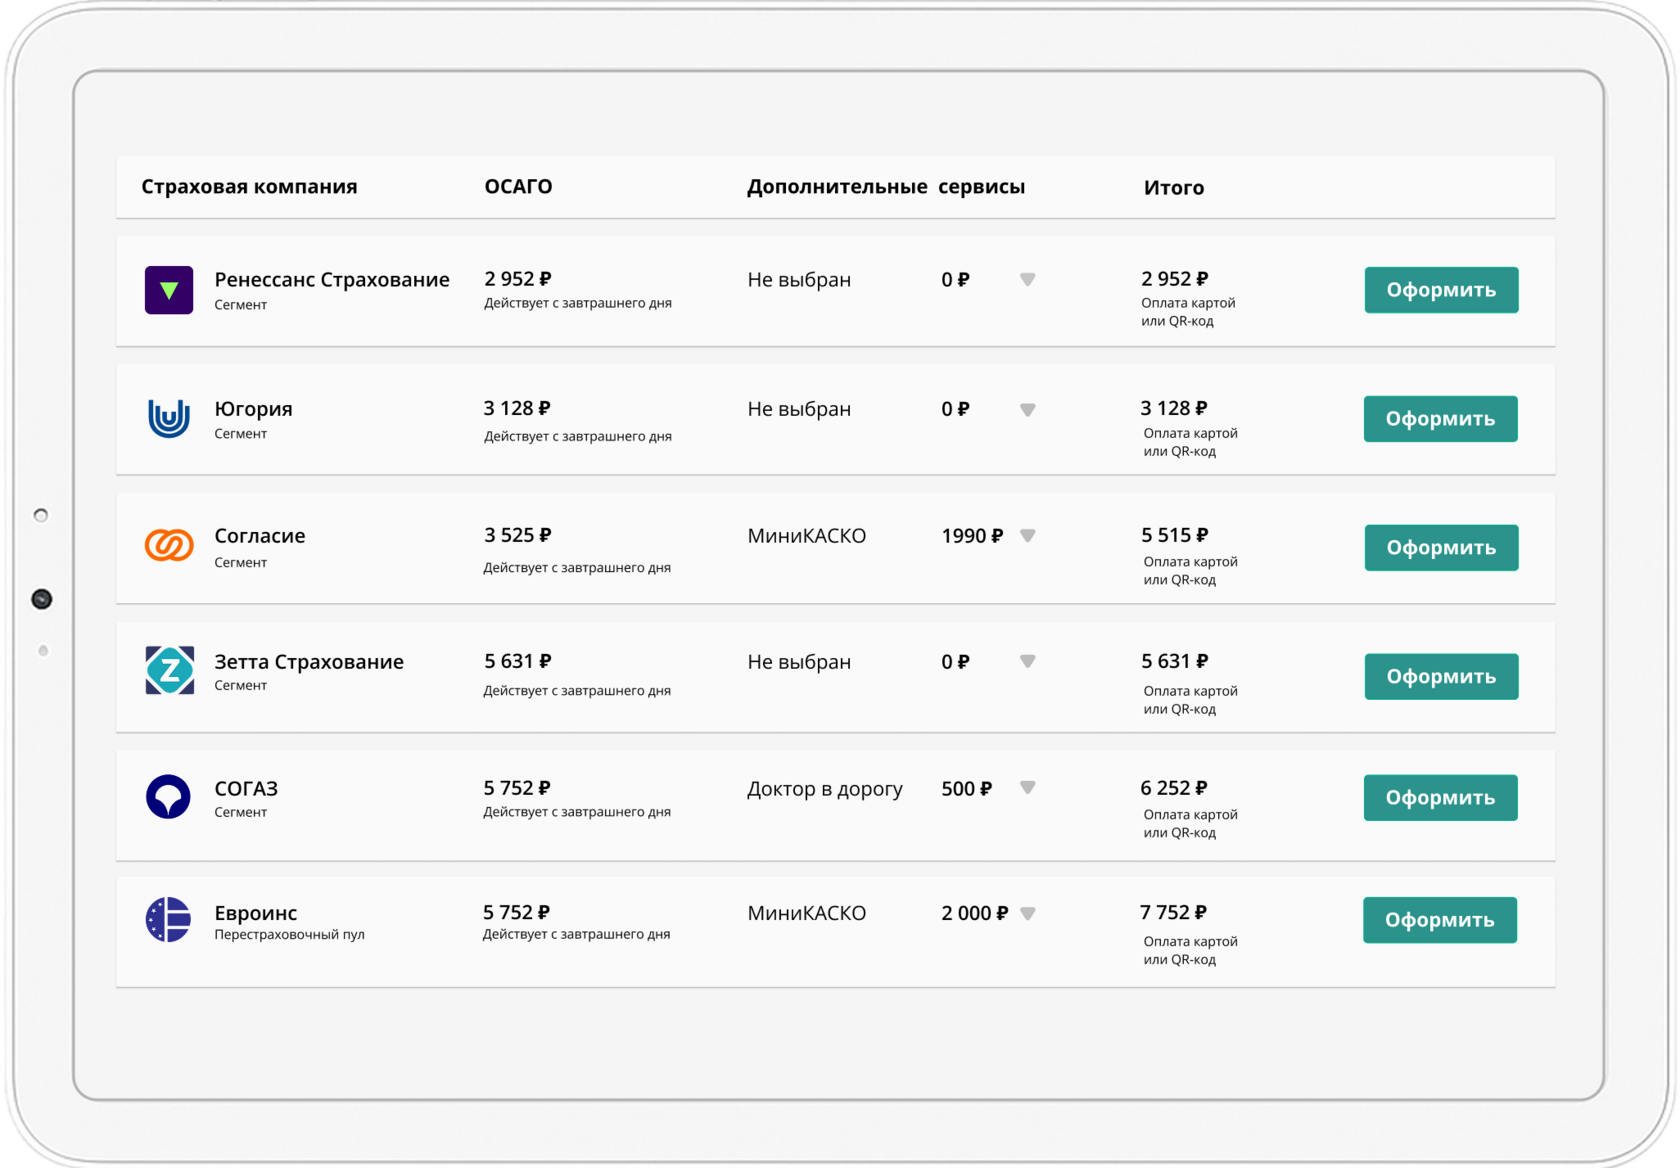The image size is (1680, 1168).
Task: Click the 2 000 ₽ service price
Action: coord(975,913)
